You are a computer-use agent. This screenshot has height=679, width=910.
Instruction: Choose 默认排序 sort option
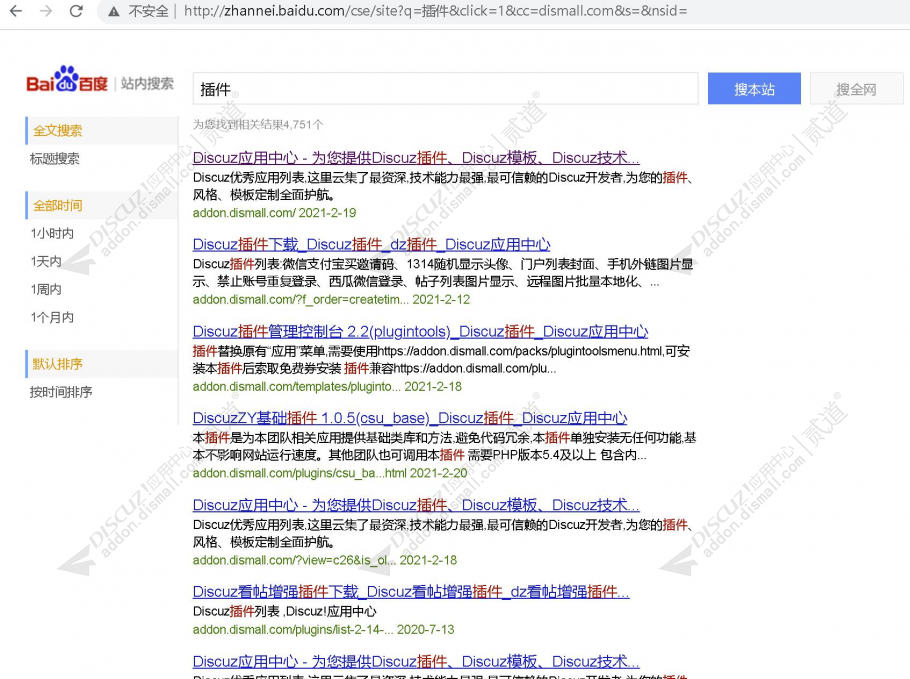tap(102, 364)
